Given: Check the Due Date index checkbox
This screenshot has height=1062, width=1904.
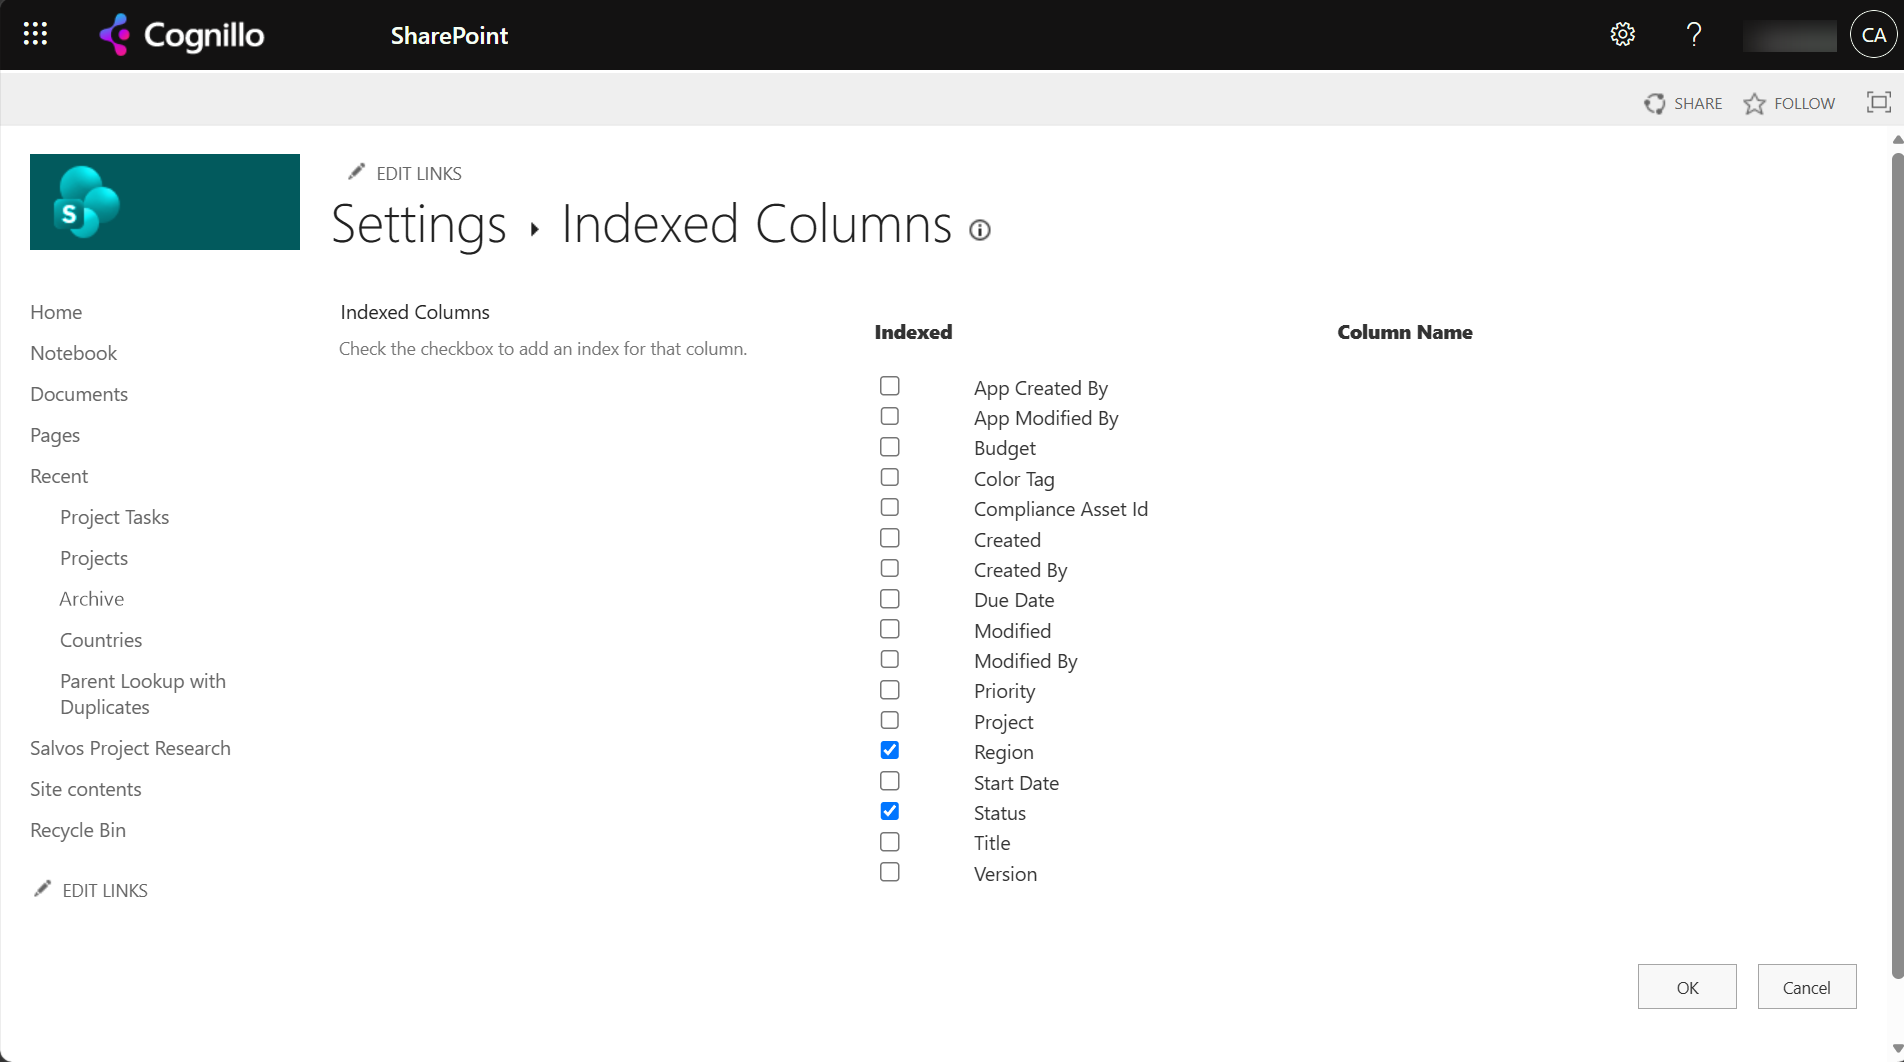Looking at the screenshot, I should [x=889, y=598].
